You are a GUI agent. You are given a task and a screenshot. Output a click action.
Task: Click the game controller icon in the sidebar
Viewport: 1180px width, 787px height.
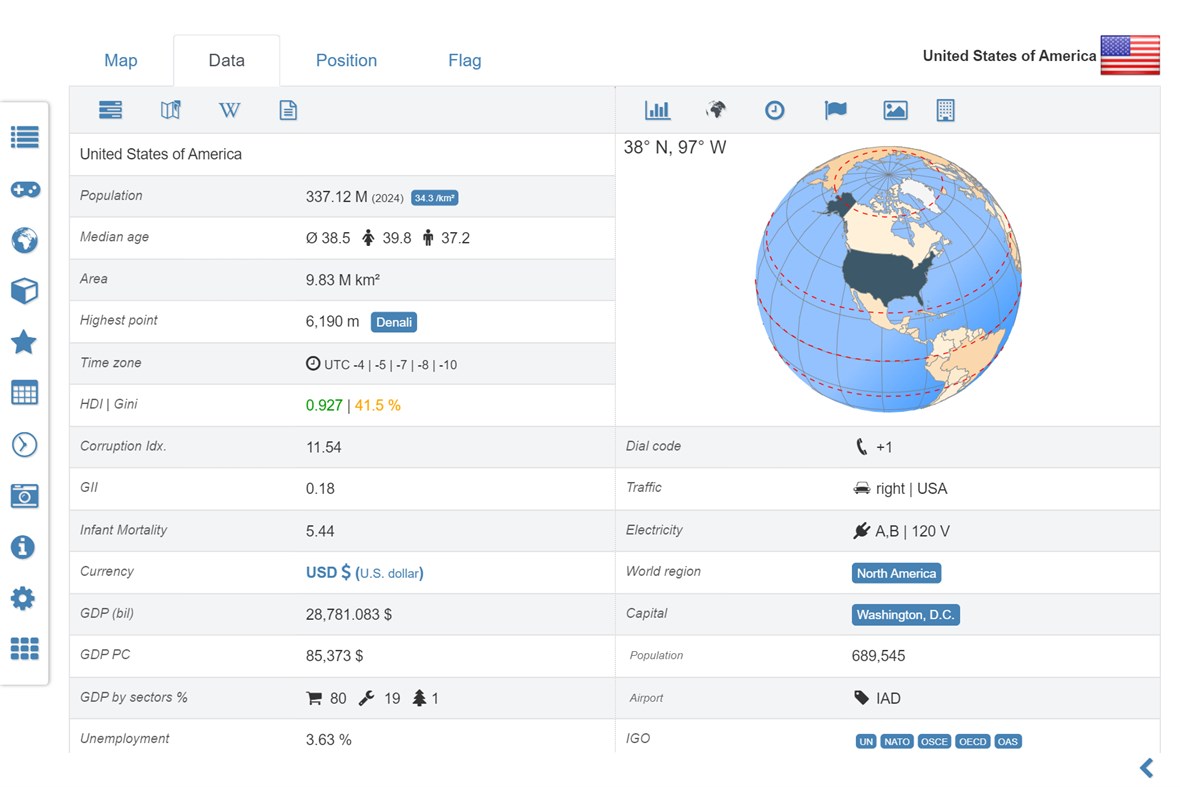tap(24, 189)
